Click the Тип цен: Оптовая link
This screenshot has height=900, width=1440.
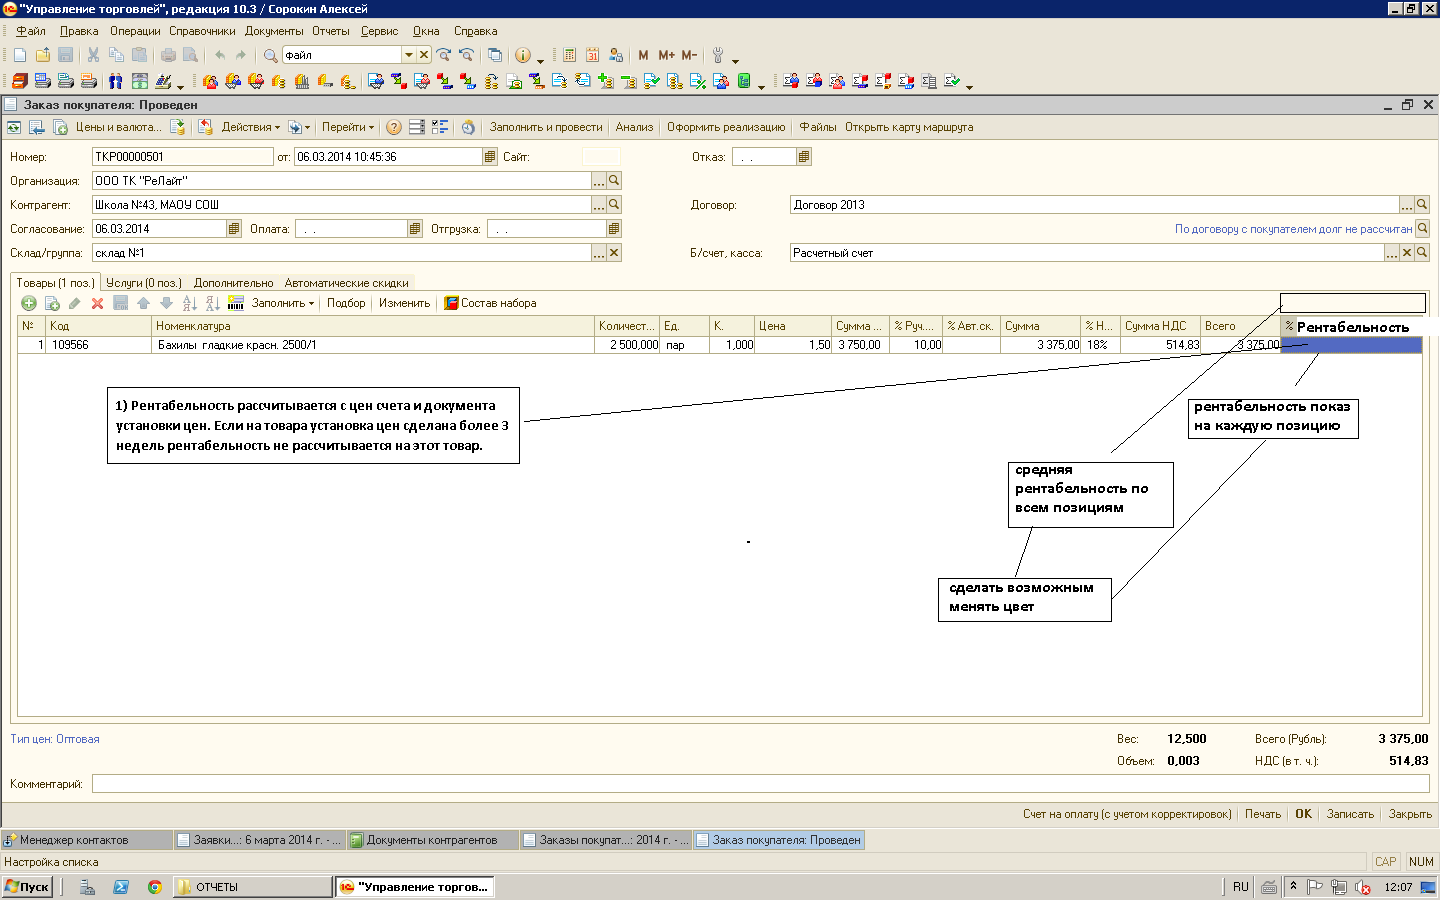click(x=55, y=739)
